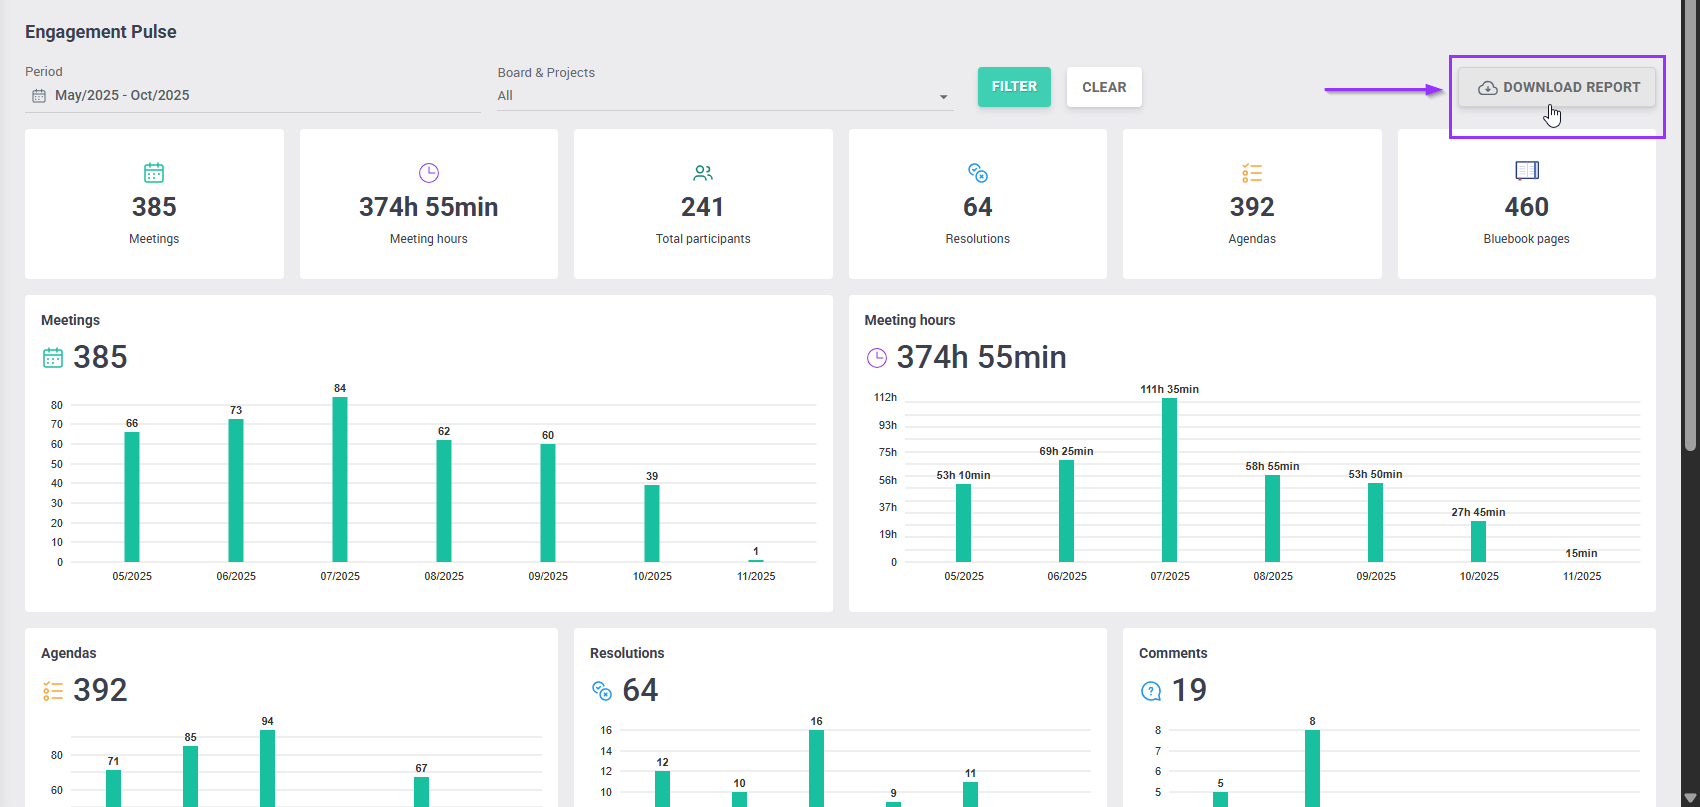
Task: Click the 07/2025 bar in Meetings chart
Action: (340, 479)
